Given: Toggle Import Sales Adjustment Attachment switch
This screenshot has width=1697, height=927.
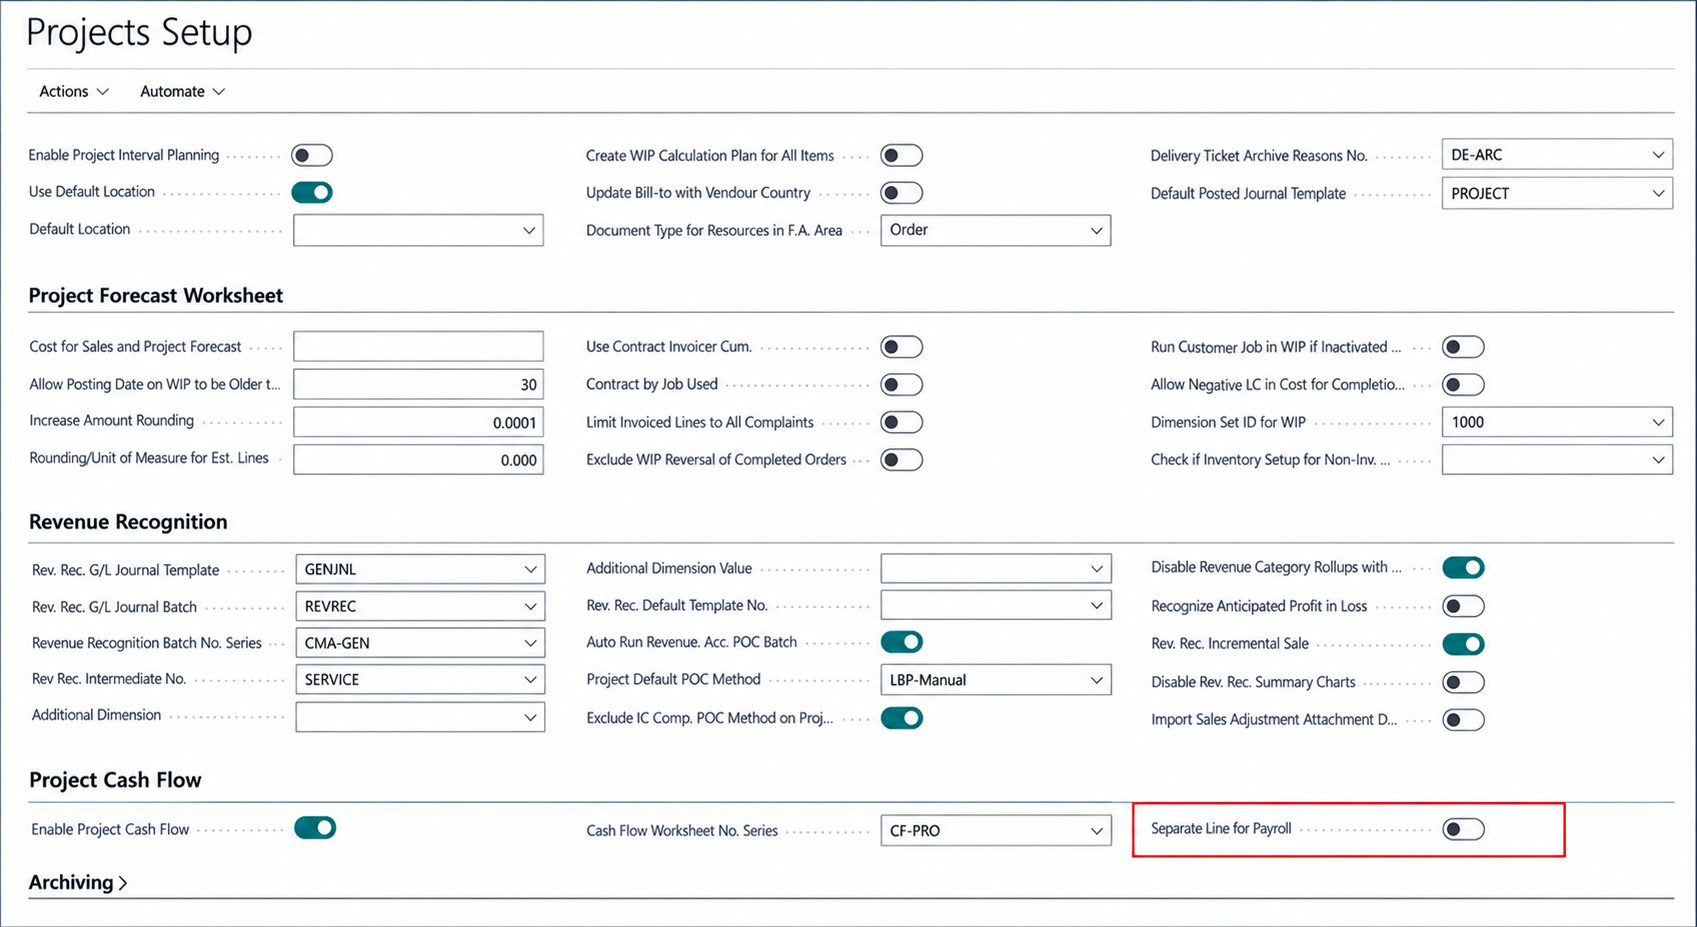Looking at the screenshot, I should (x=1463, y=720).
